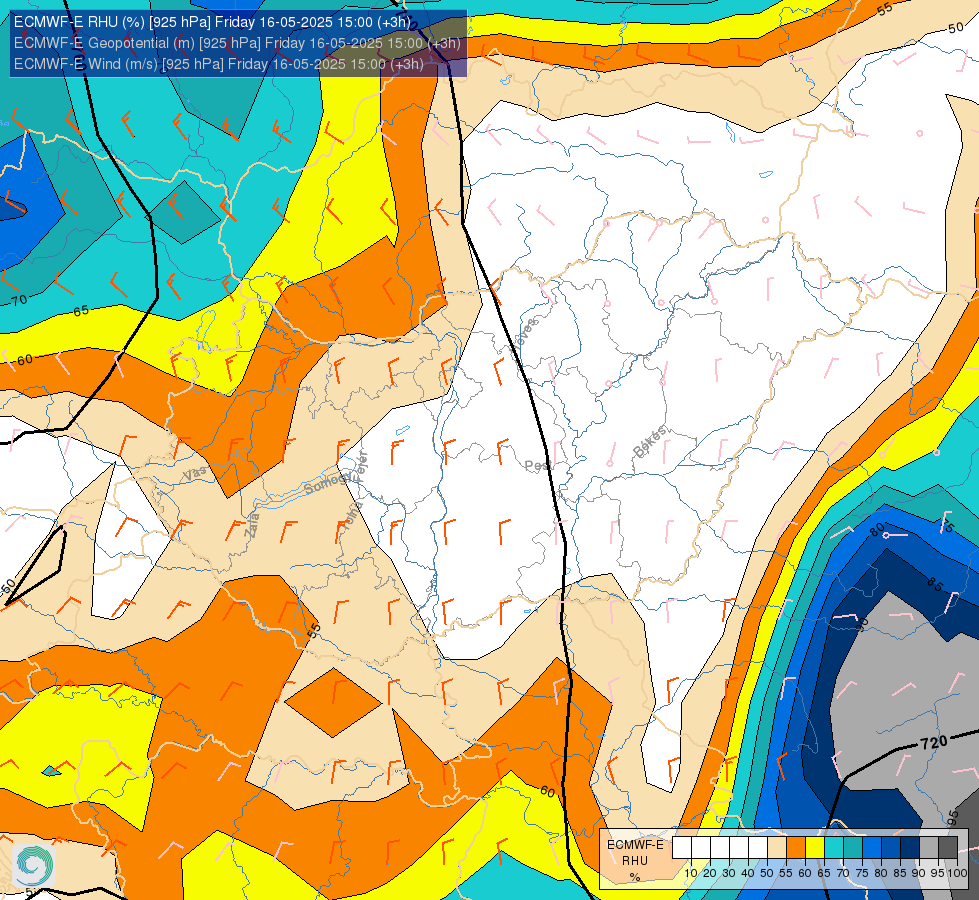The width and height of the screenshot is (979, 900).
Task: Click the white legend swatch between 40 and 50
Action: tap(757, 848)
